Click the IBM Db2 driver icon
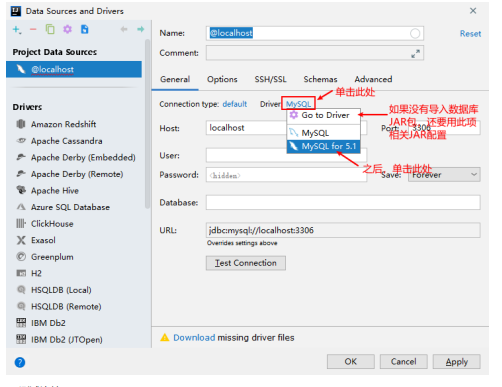 click(x=21, y=323)
